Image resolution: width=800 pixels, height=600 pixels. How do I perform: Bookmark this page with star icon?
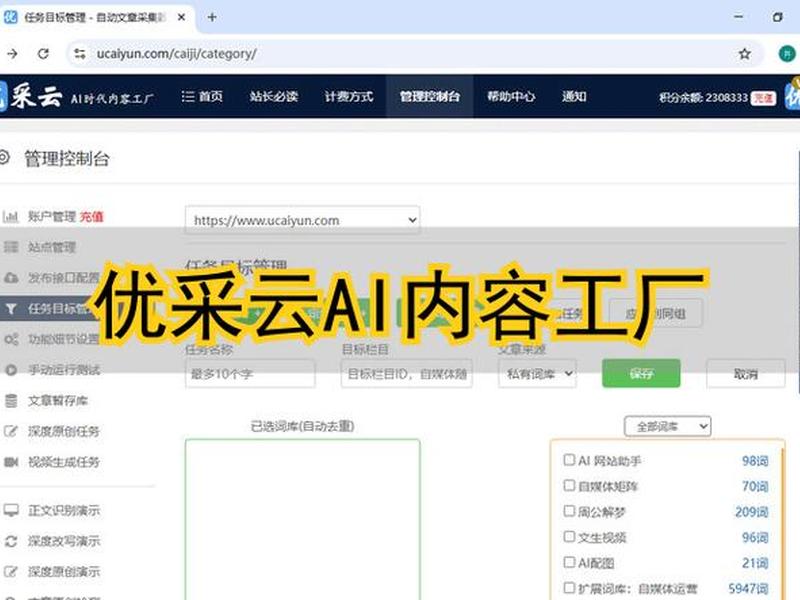[744, 54]
